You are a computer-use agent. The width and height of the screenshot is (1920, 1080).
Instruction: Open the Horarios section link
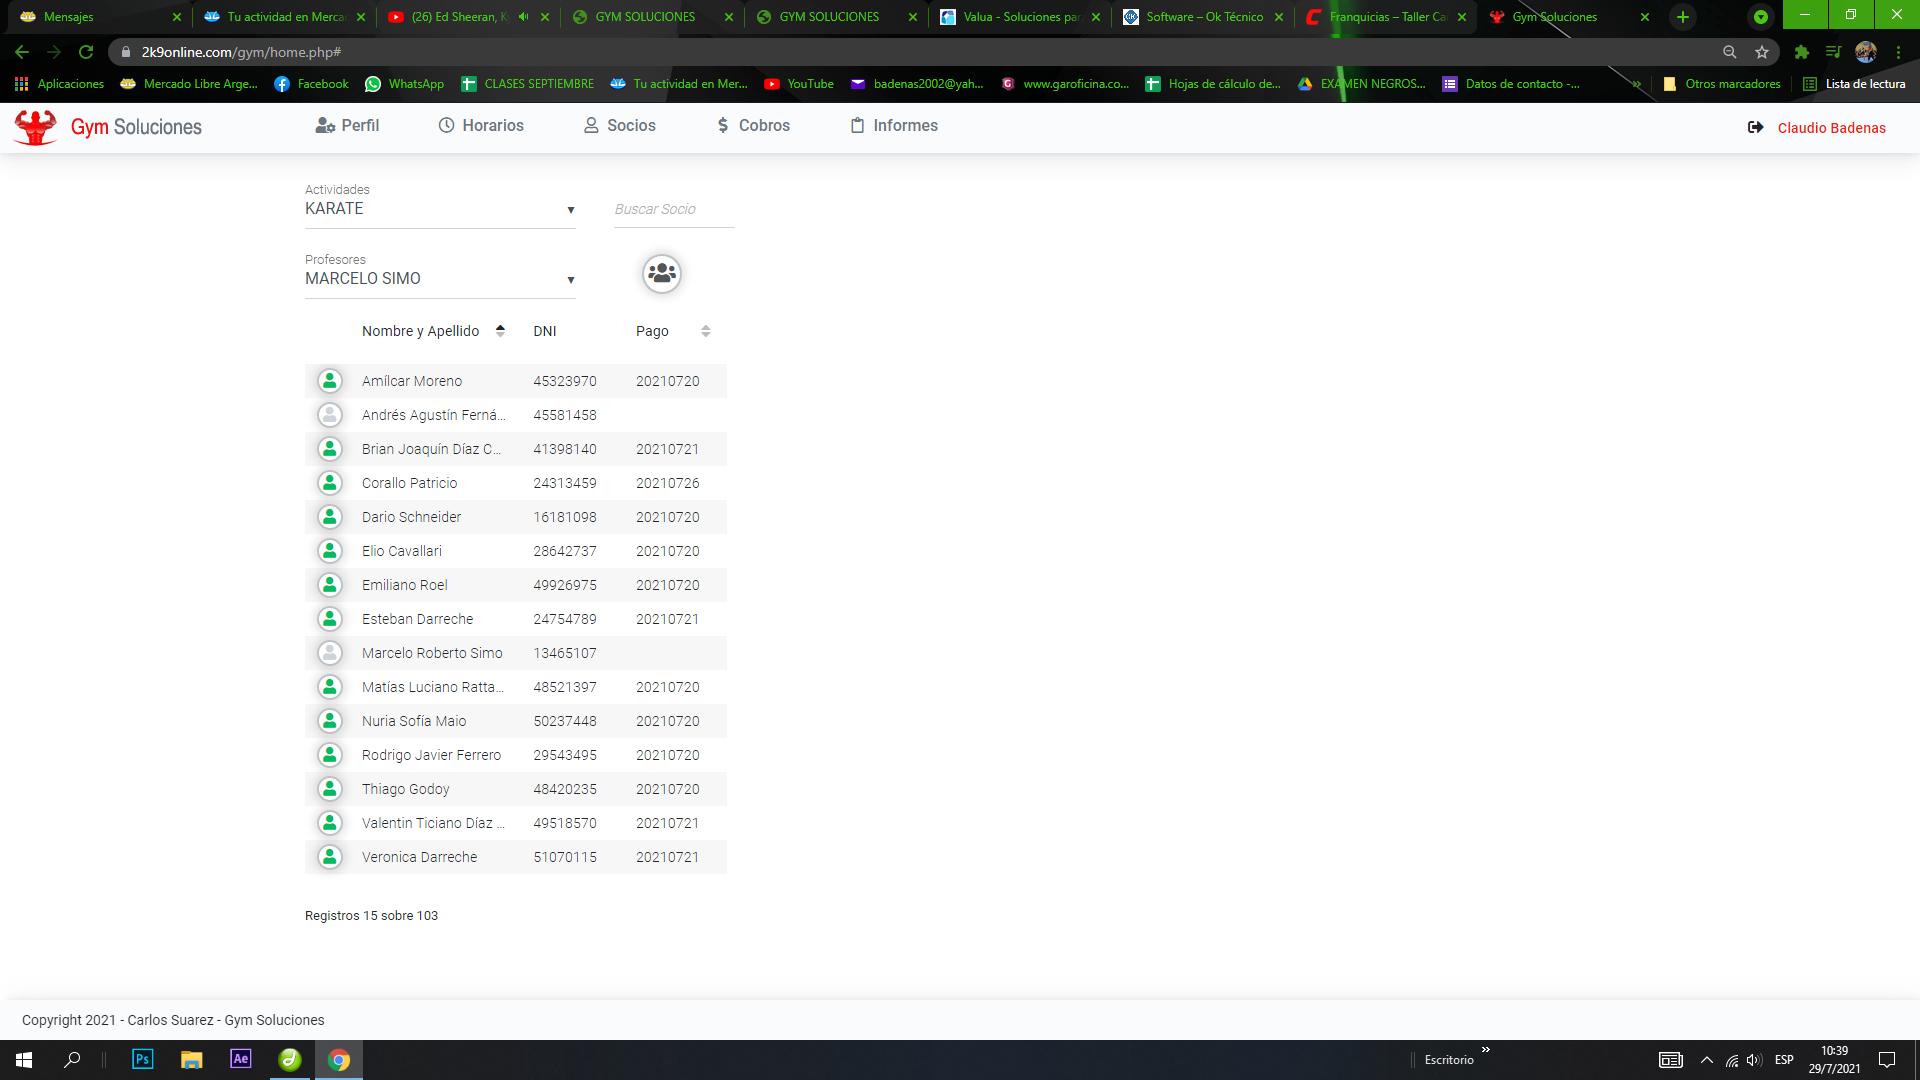pyautogui.click(x=481, y=125)
